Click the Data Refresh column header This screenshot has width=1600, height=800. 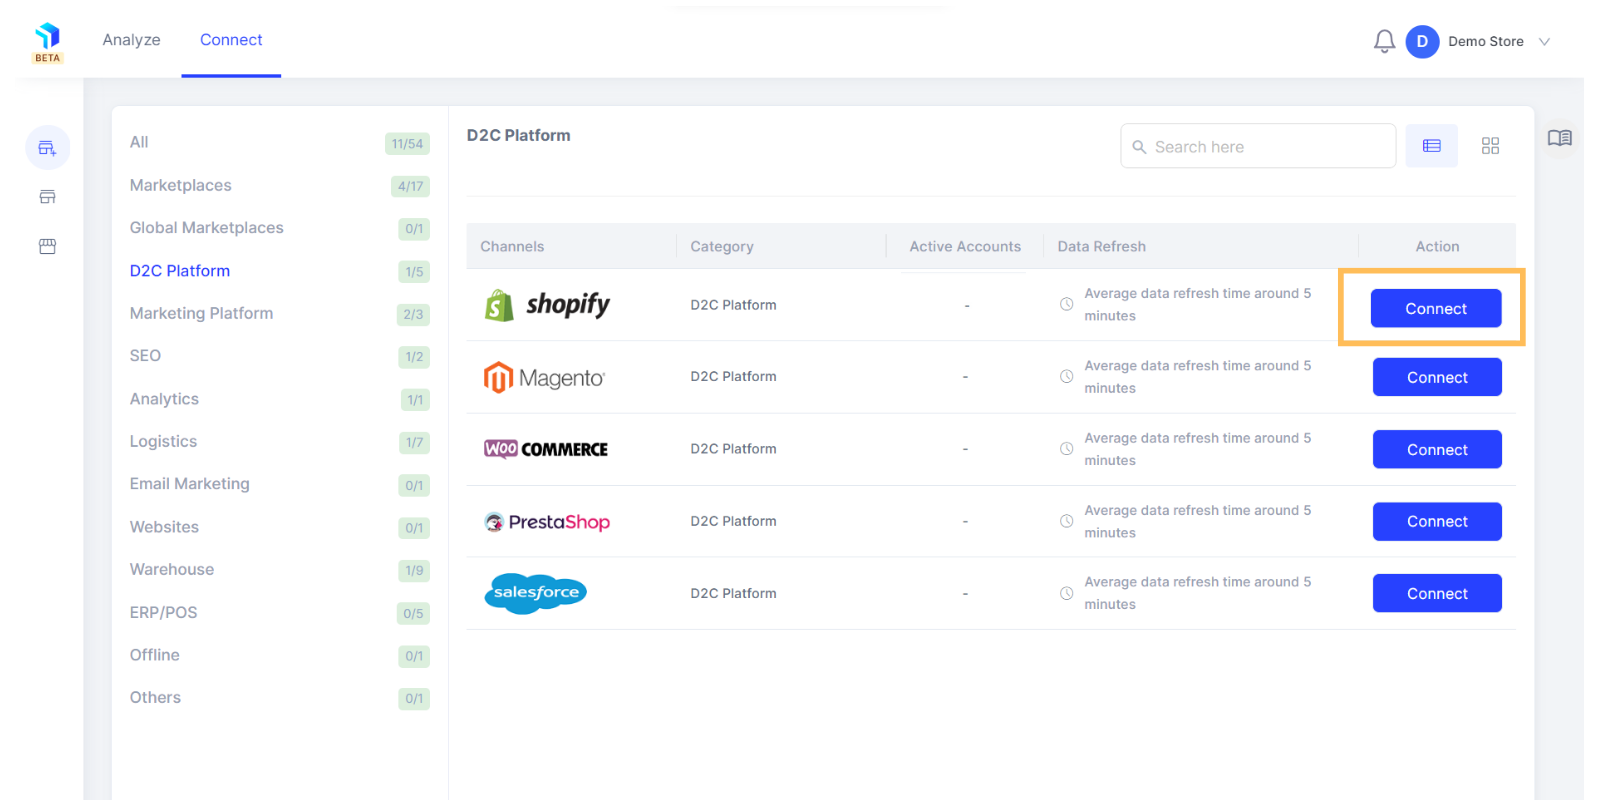click(1102, 246)
